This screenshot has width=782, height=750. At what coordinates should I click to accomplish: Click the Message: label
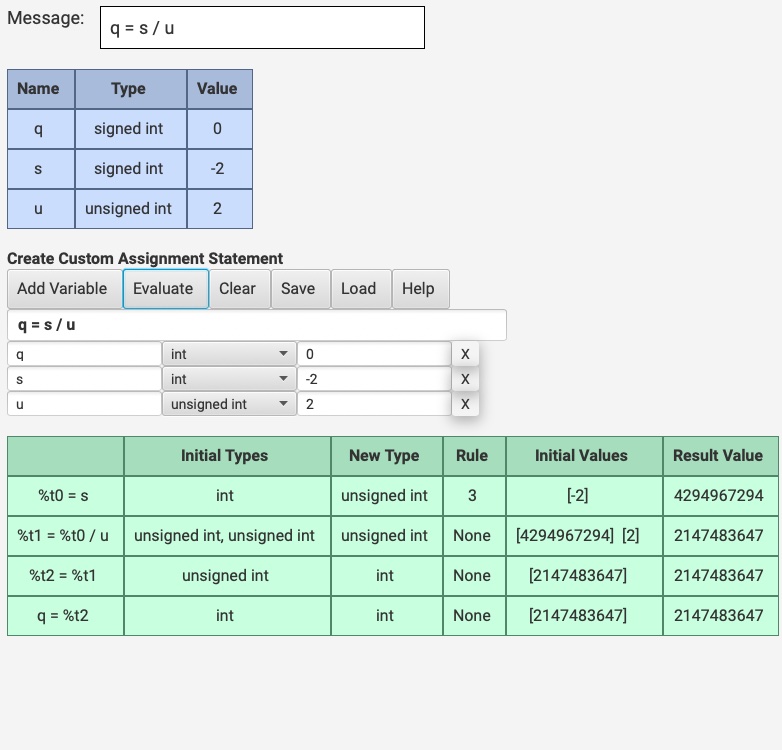[45, 18]
